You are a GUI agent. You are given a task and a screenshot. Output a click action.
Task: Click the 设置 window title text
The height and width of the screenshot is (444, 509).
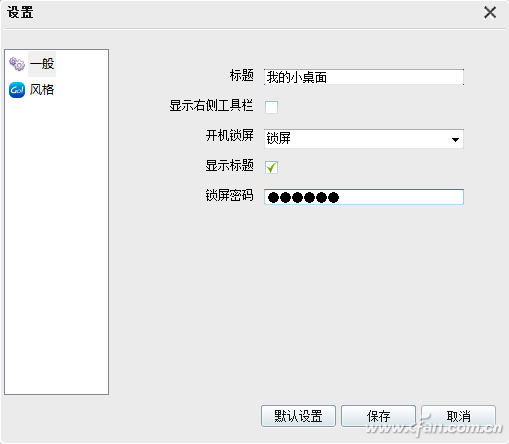(x=20, y=13)
